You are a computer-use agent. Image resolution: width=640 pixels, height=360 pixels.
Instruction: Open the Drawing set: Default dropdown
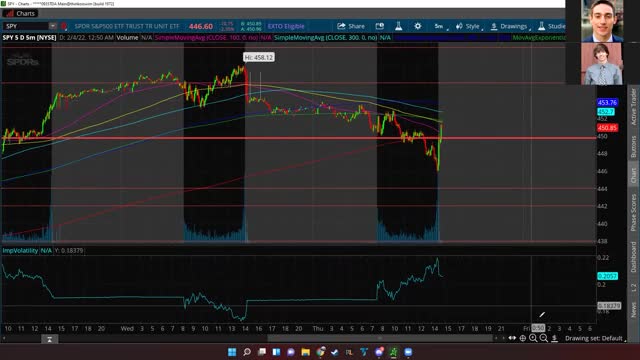point(596,338)
